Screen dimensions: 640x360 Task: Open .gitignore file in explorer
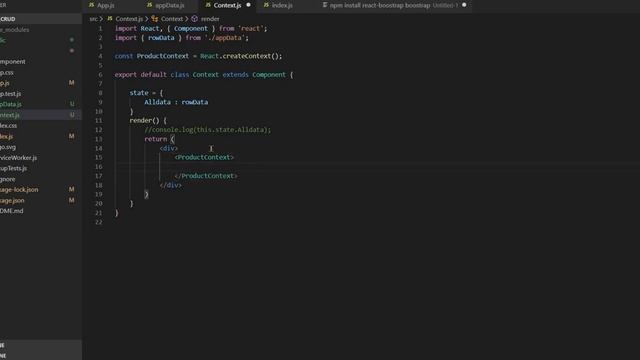[x=41, y=179]
